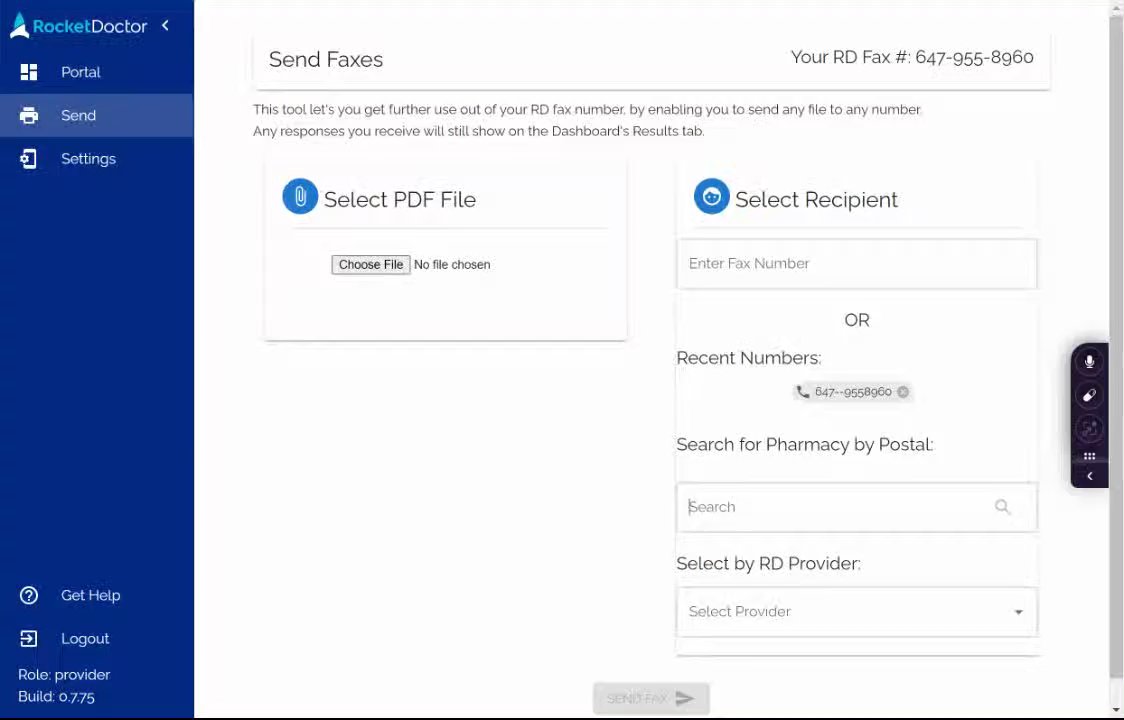Remove recent number 647--9558960 with x icon

coord(903,392)
